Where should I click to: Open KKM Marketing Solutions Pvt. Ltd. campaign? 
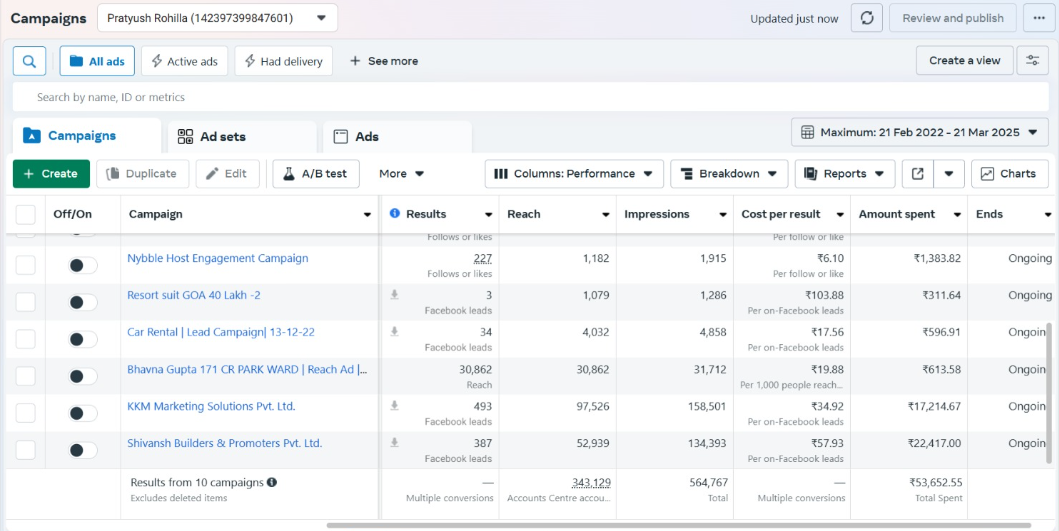pos(211,406)
